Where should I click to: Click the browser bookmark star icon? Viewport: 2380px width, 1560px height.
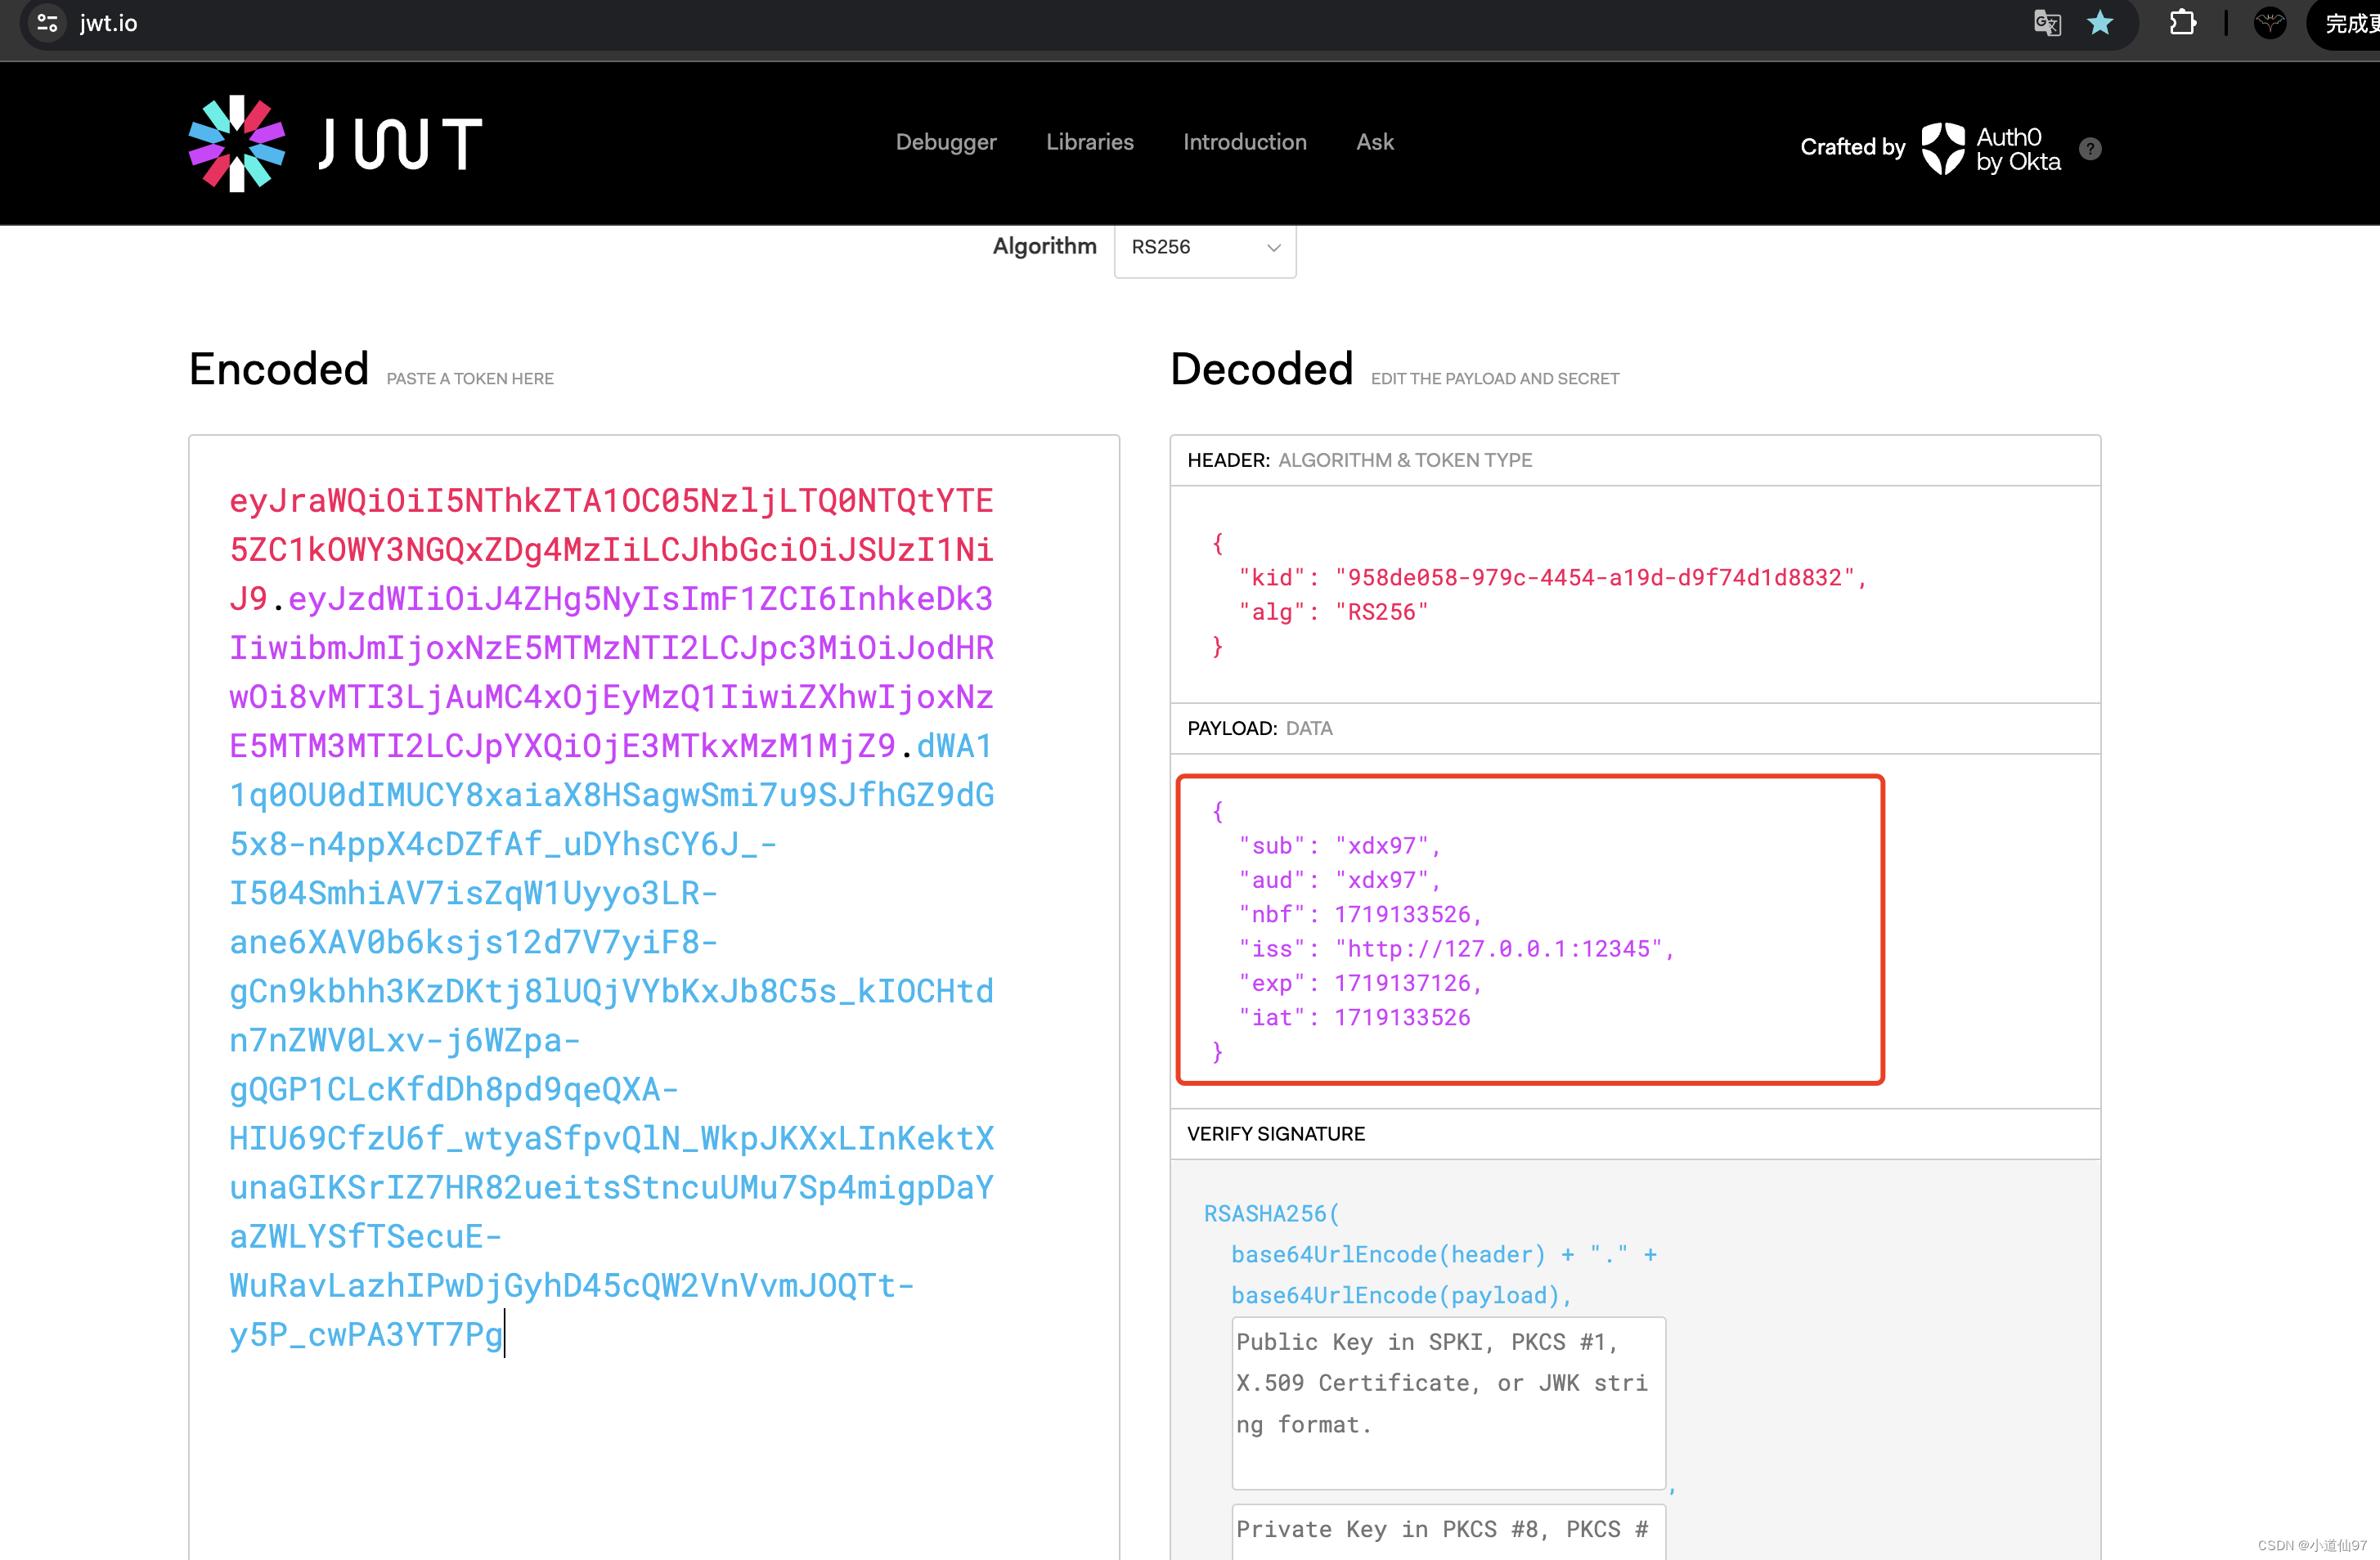tap(2101, 25)
